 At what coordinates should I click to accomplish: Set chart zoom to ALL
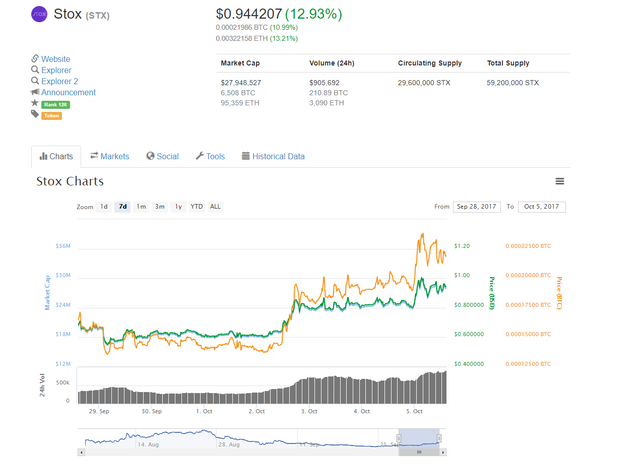215,206
